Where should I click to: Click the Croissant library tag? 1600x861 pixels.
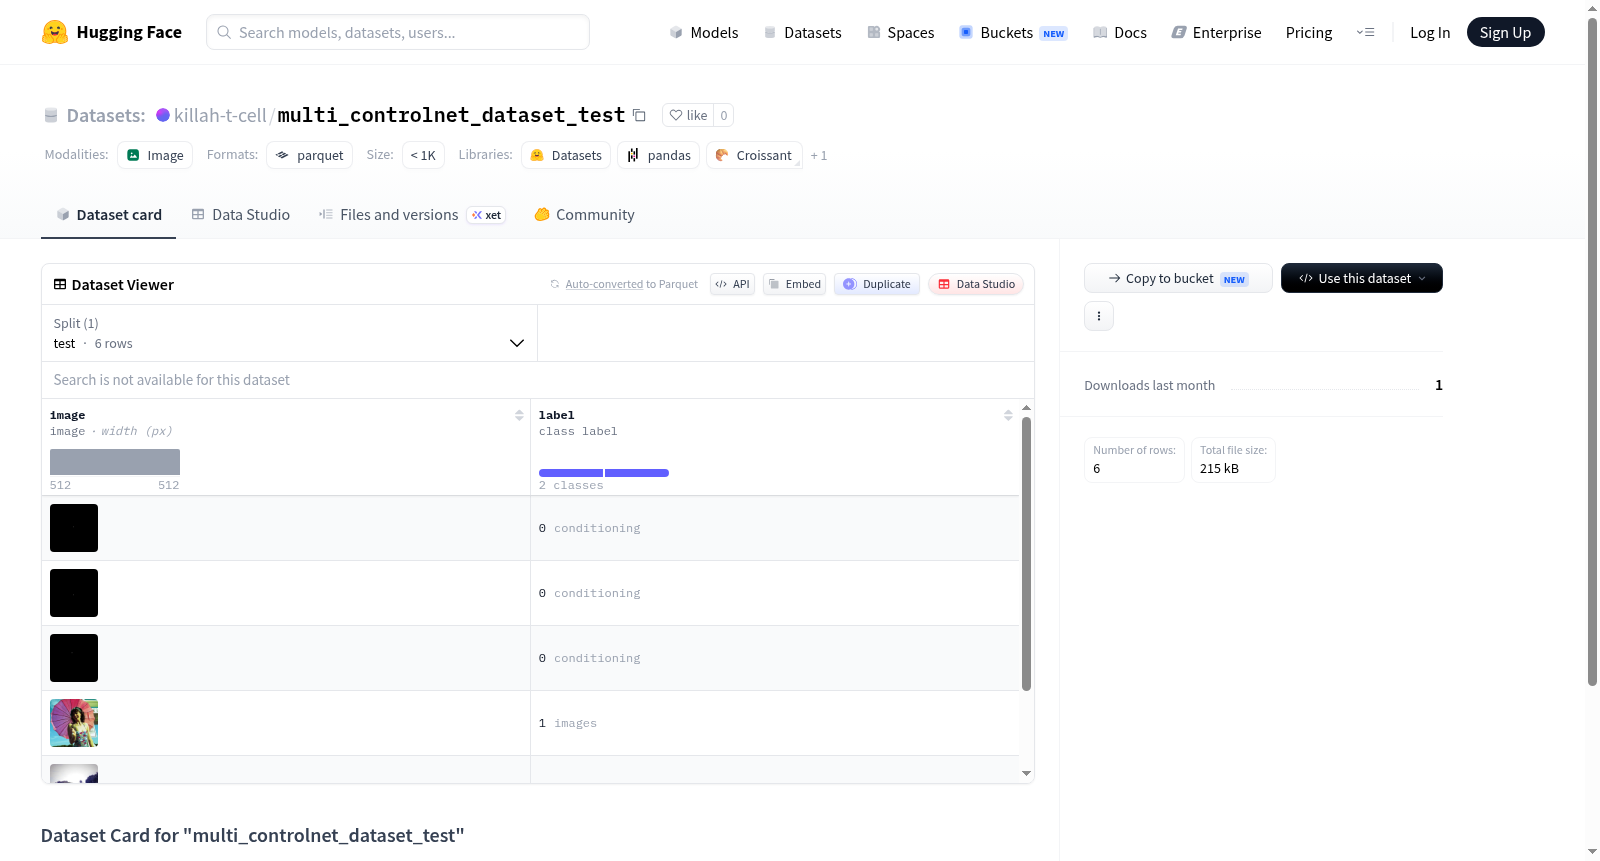click(754, 155)
